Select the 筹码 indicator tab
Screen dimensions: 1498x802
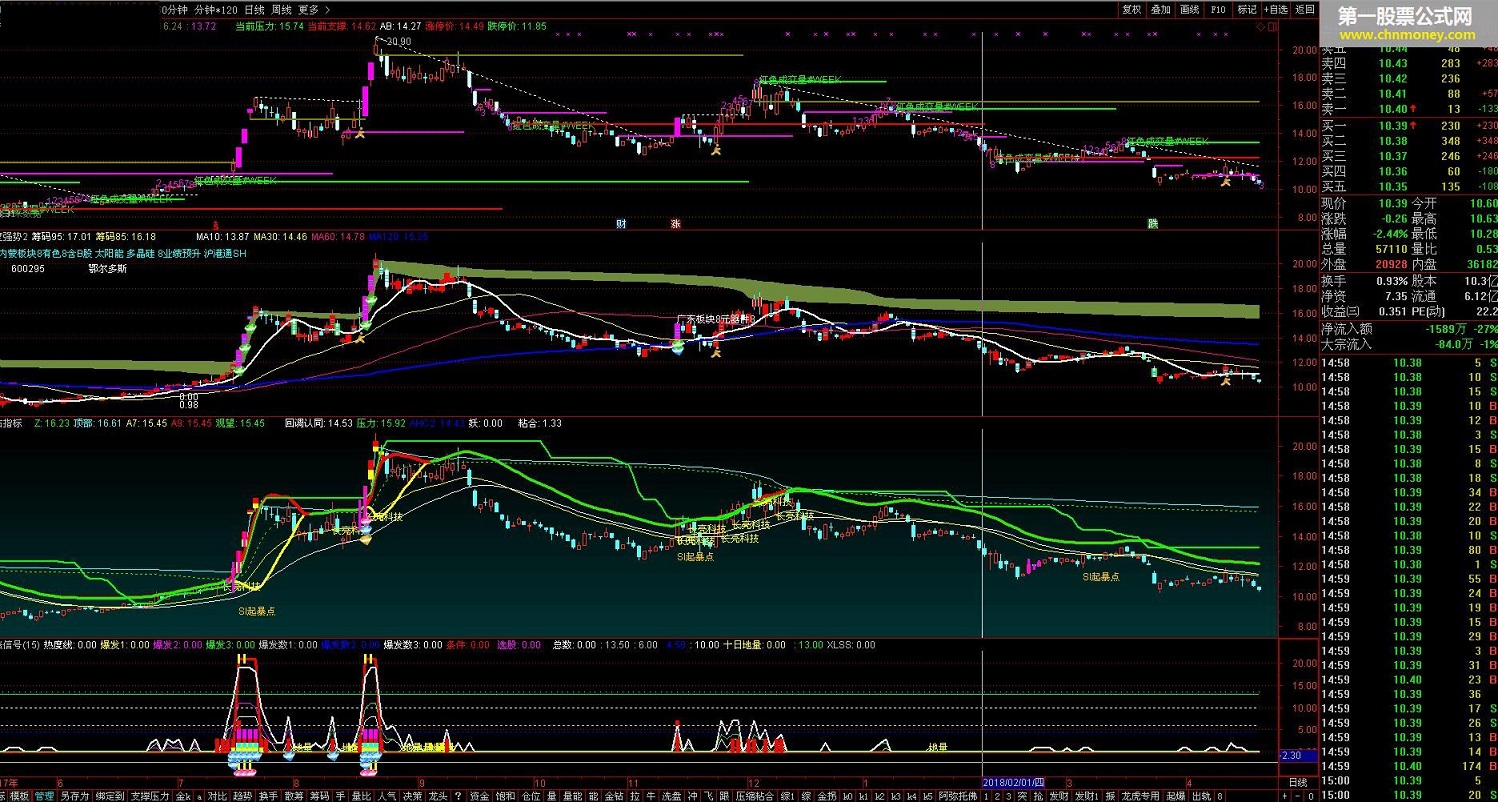(x=320, y=796)
